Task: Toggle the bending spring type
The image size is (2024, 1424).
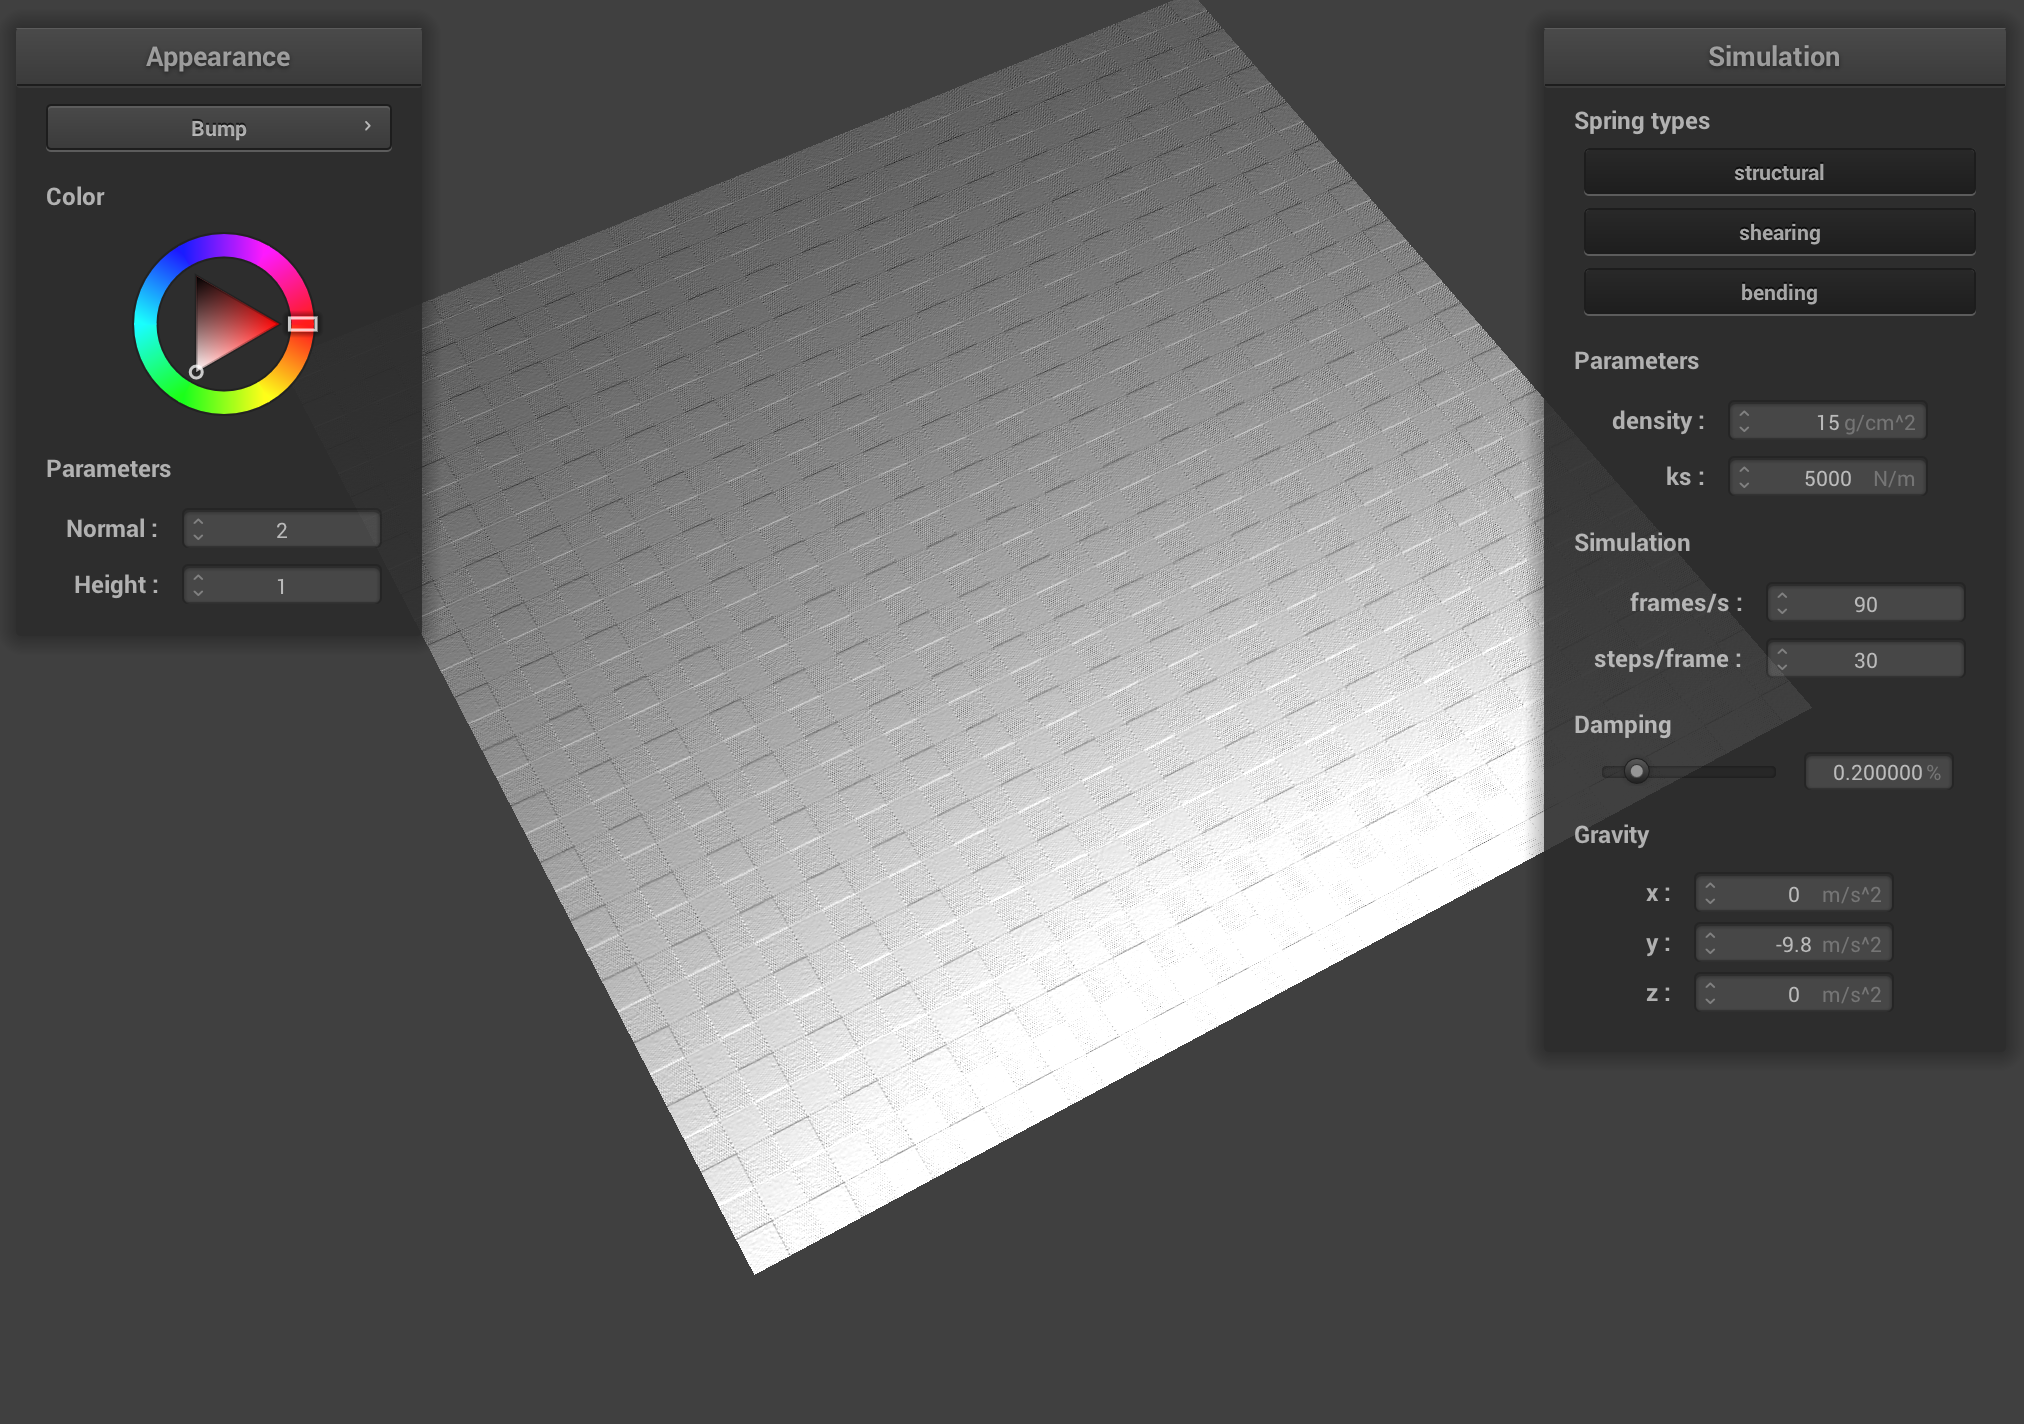Action: pos(1779,292)
